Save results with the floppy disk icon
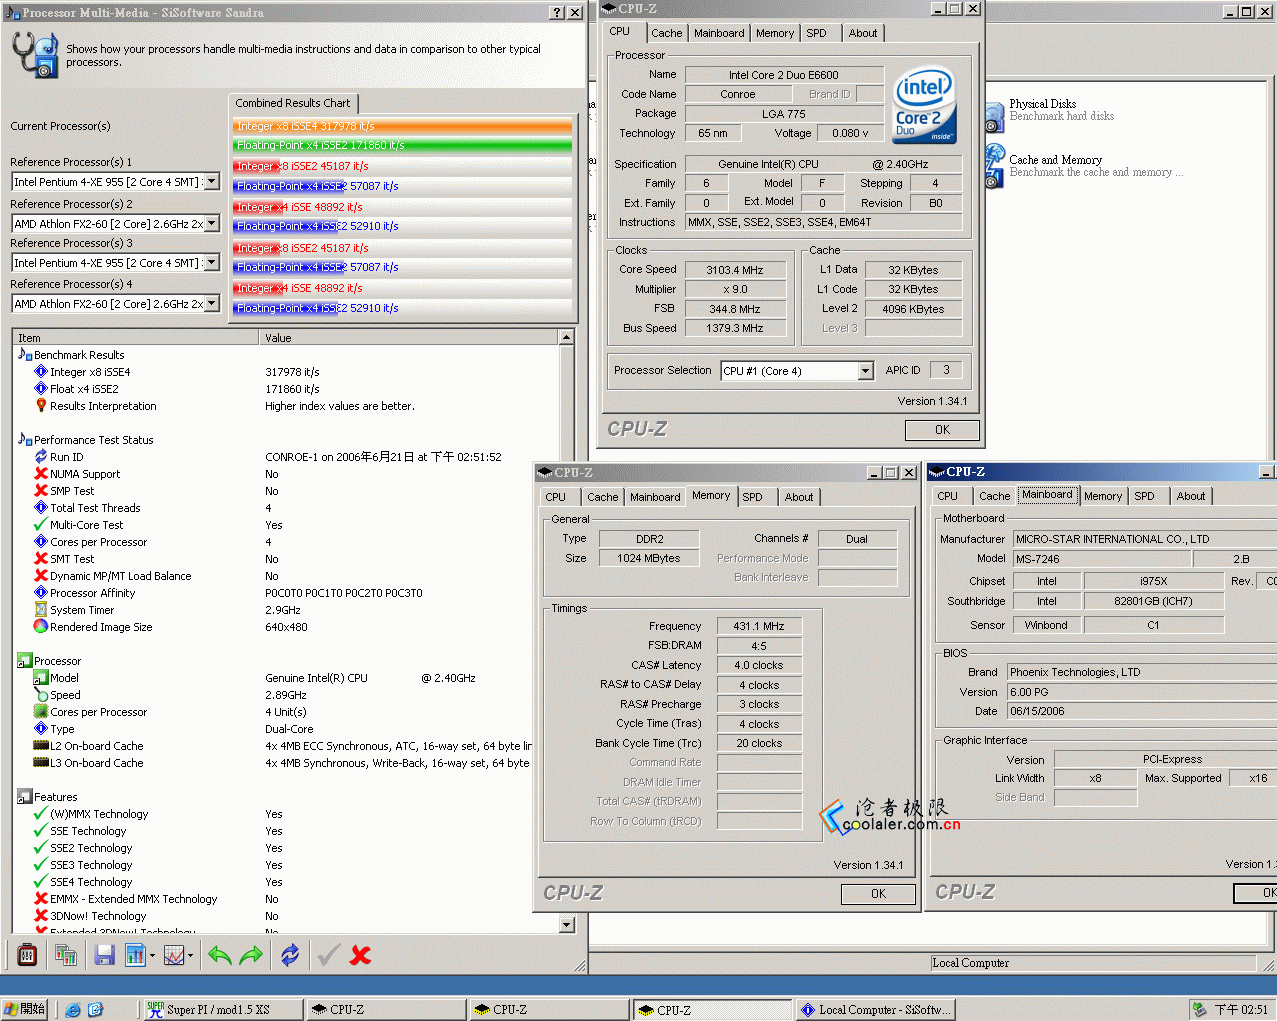Screen dimensions: 1277x1021 pyautogui.click(x=104, y=955)
